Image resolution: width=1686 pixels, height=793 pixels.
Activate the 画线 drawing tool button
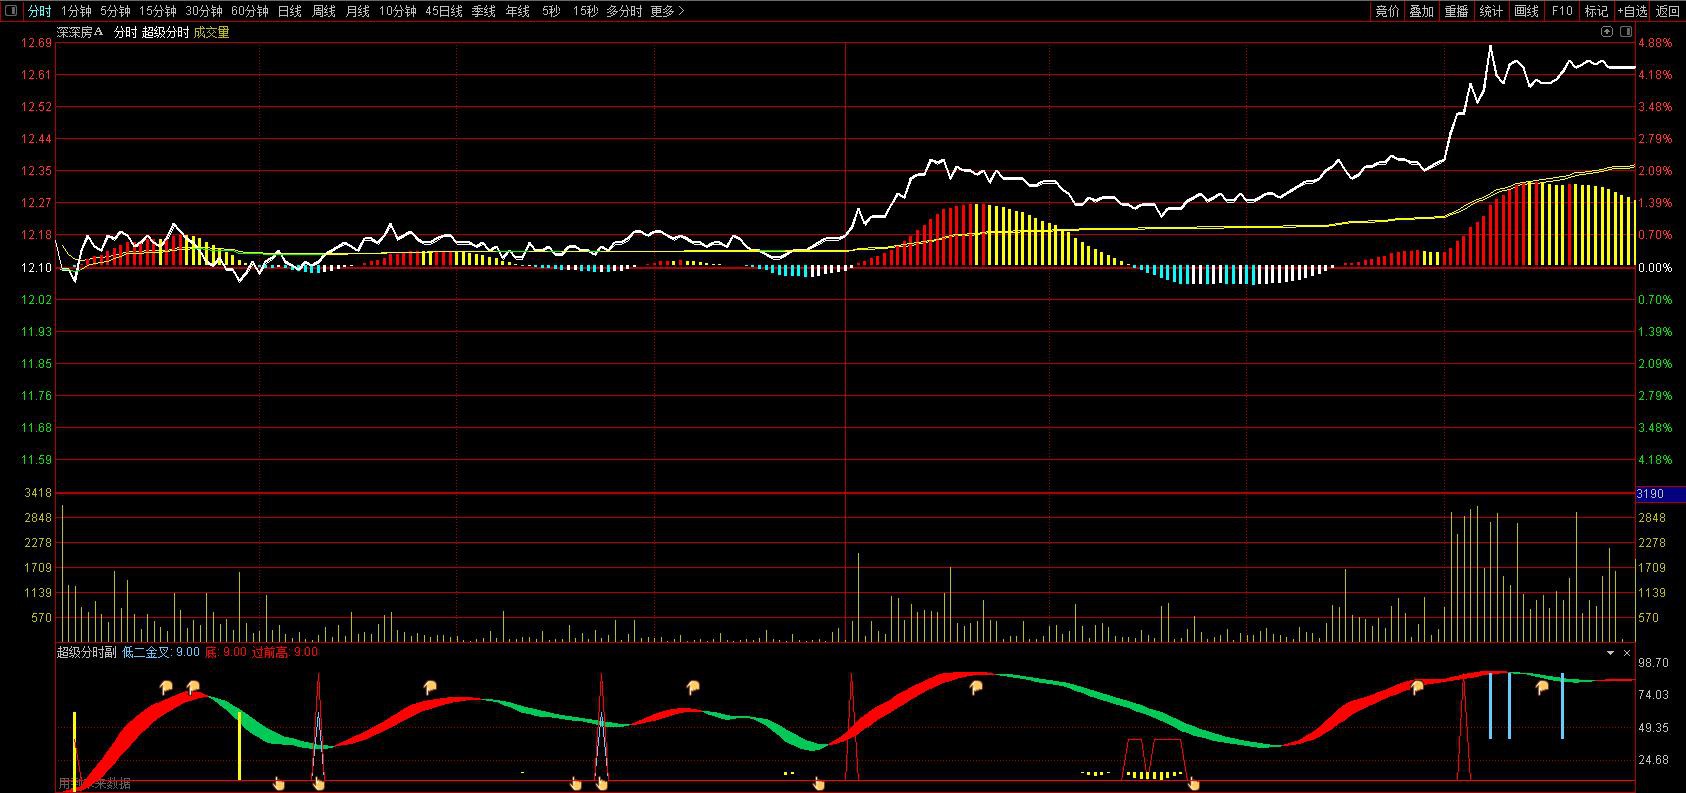pos(1527,11)
